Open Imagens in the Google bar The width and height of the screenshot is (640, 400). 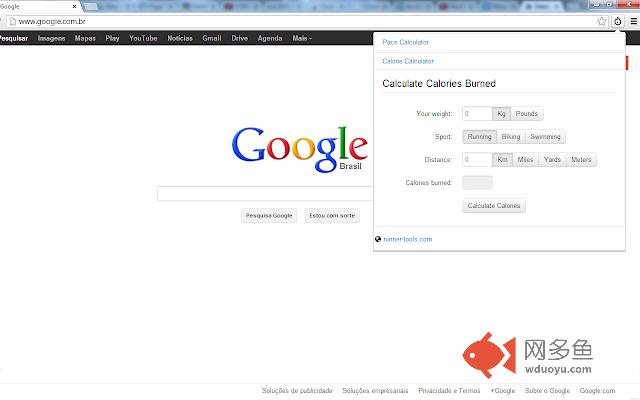(x=51, y=38)
